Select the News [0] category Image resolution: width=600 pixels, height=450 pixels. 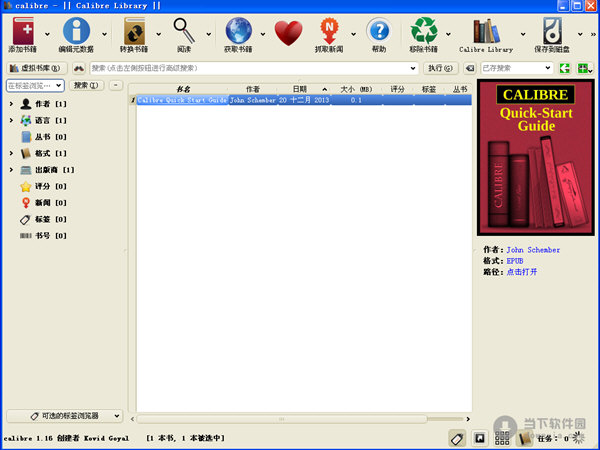43,202
